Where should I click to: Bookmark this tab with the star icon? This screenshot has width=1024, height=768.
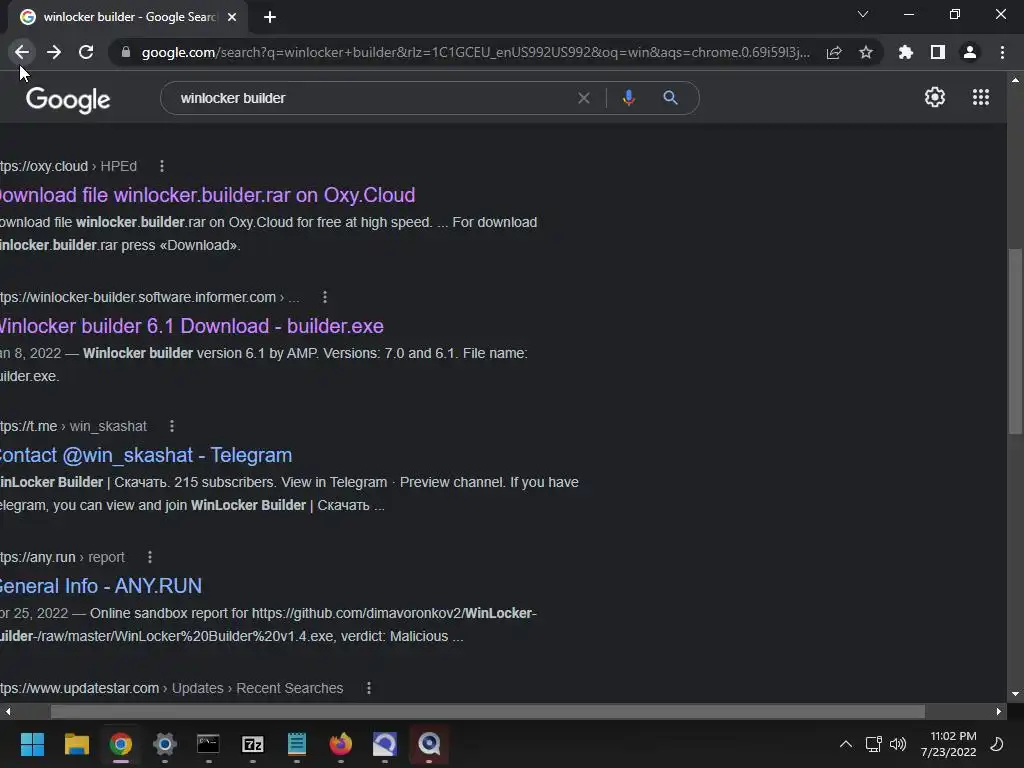[866, 52]
